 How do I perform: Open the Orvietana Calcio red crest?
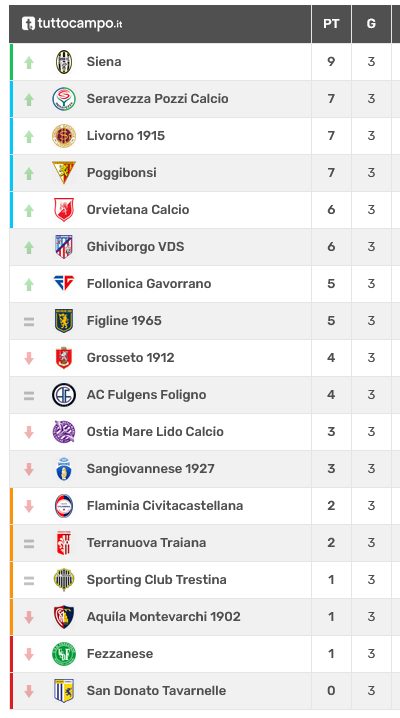coord(64,210)
